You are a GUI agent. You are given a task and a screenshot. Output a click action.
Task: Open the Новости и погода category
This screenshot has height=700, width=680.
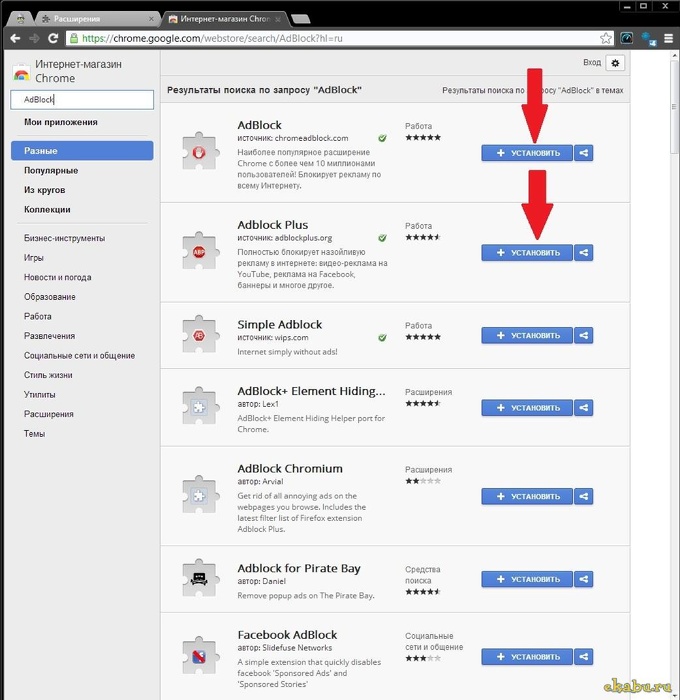(57, 277)
